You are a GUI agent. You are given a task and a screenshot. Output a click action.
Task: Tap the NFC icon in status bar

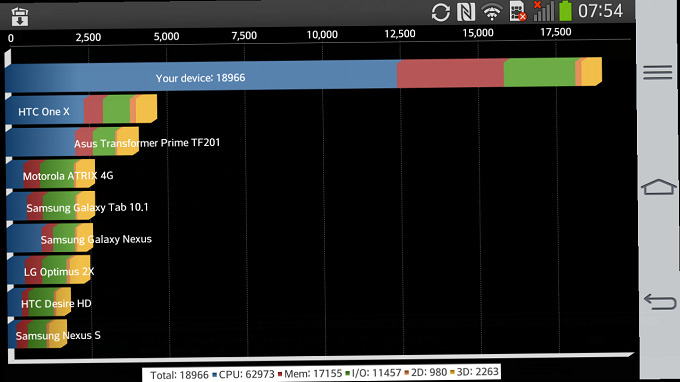[466, 12]
